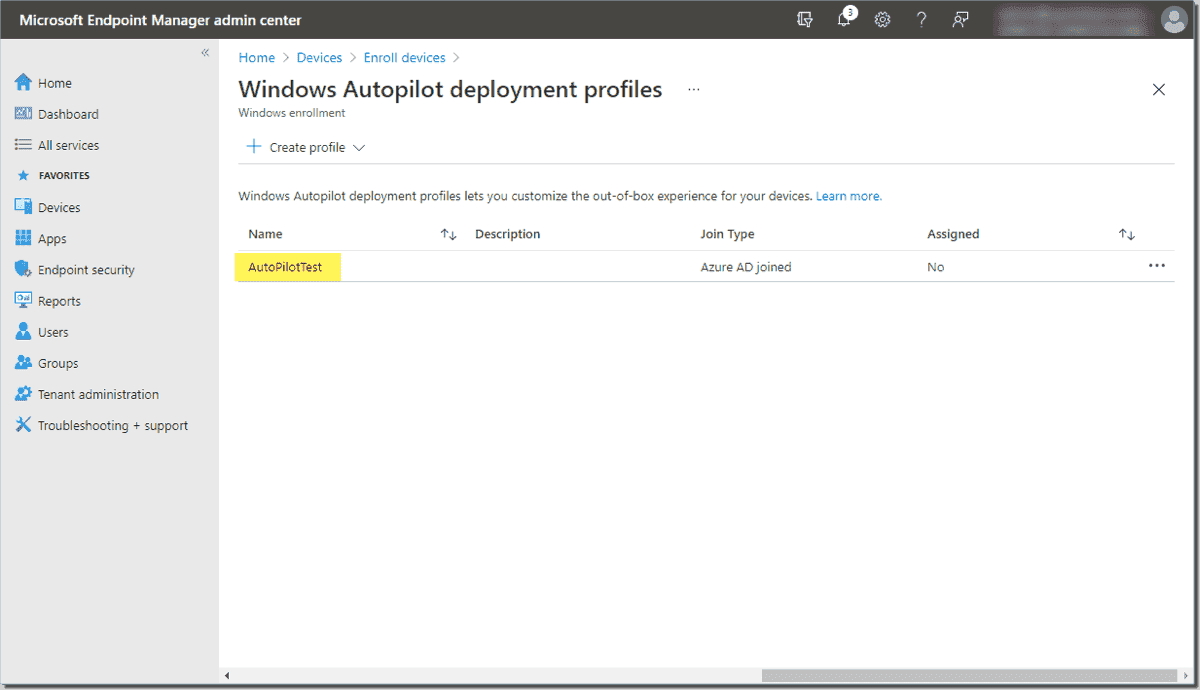This screenshot has height=690, width=1200.
Task: Open the Cloud Shell directory icon
Action: click(x=805, y=20)
